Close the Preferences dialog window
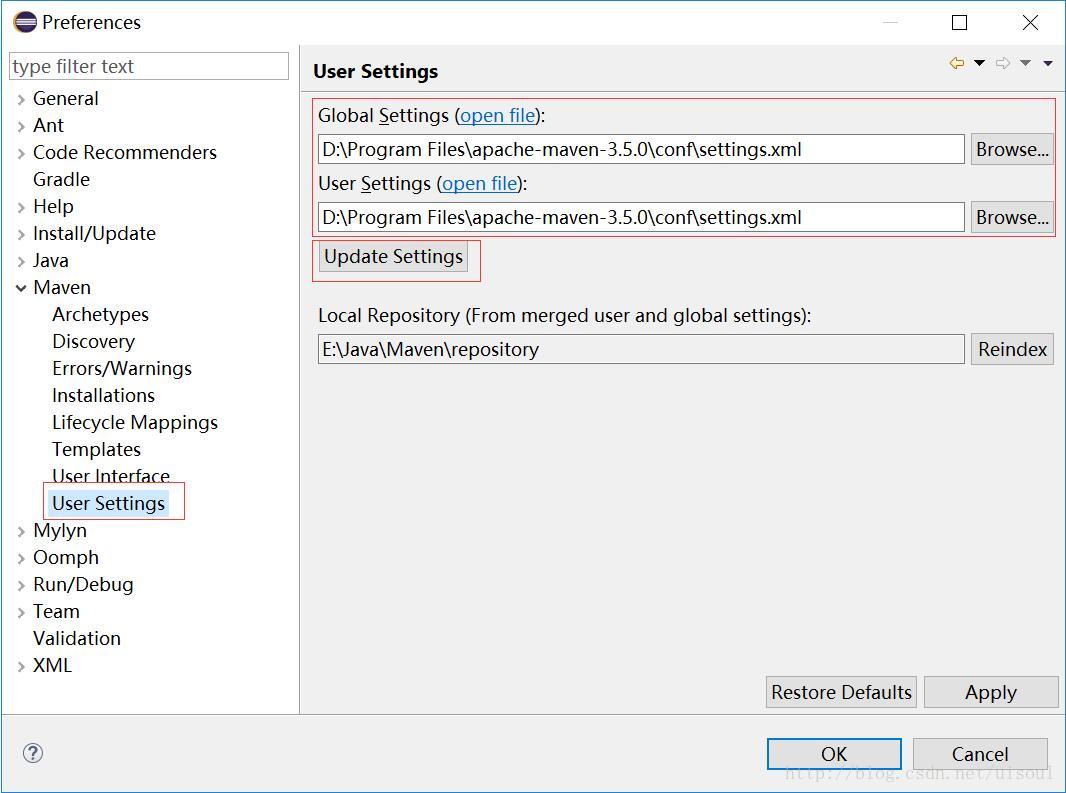Viewport: 1066px width, 793px height. [x=1030, y=22]
